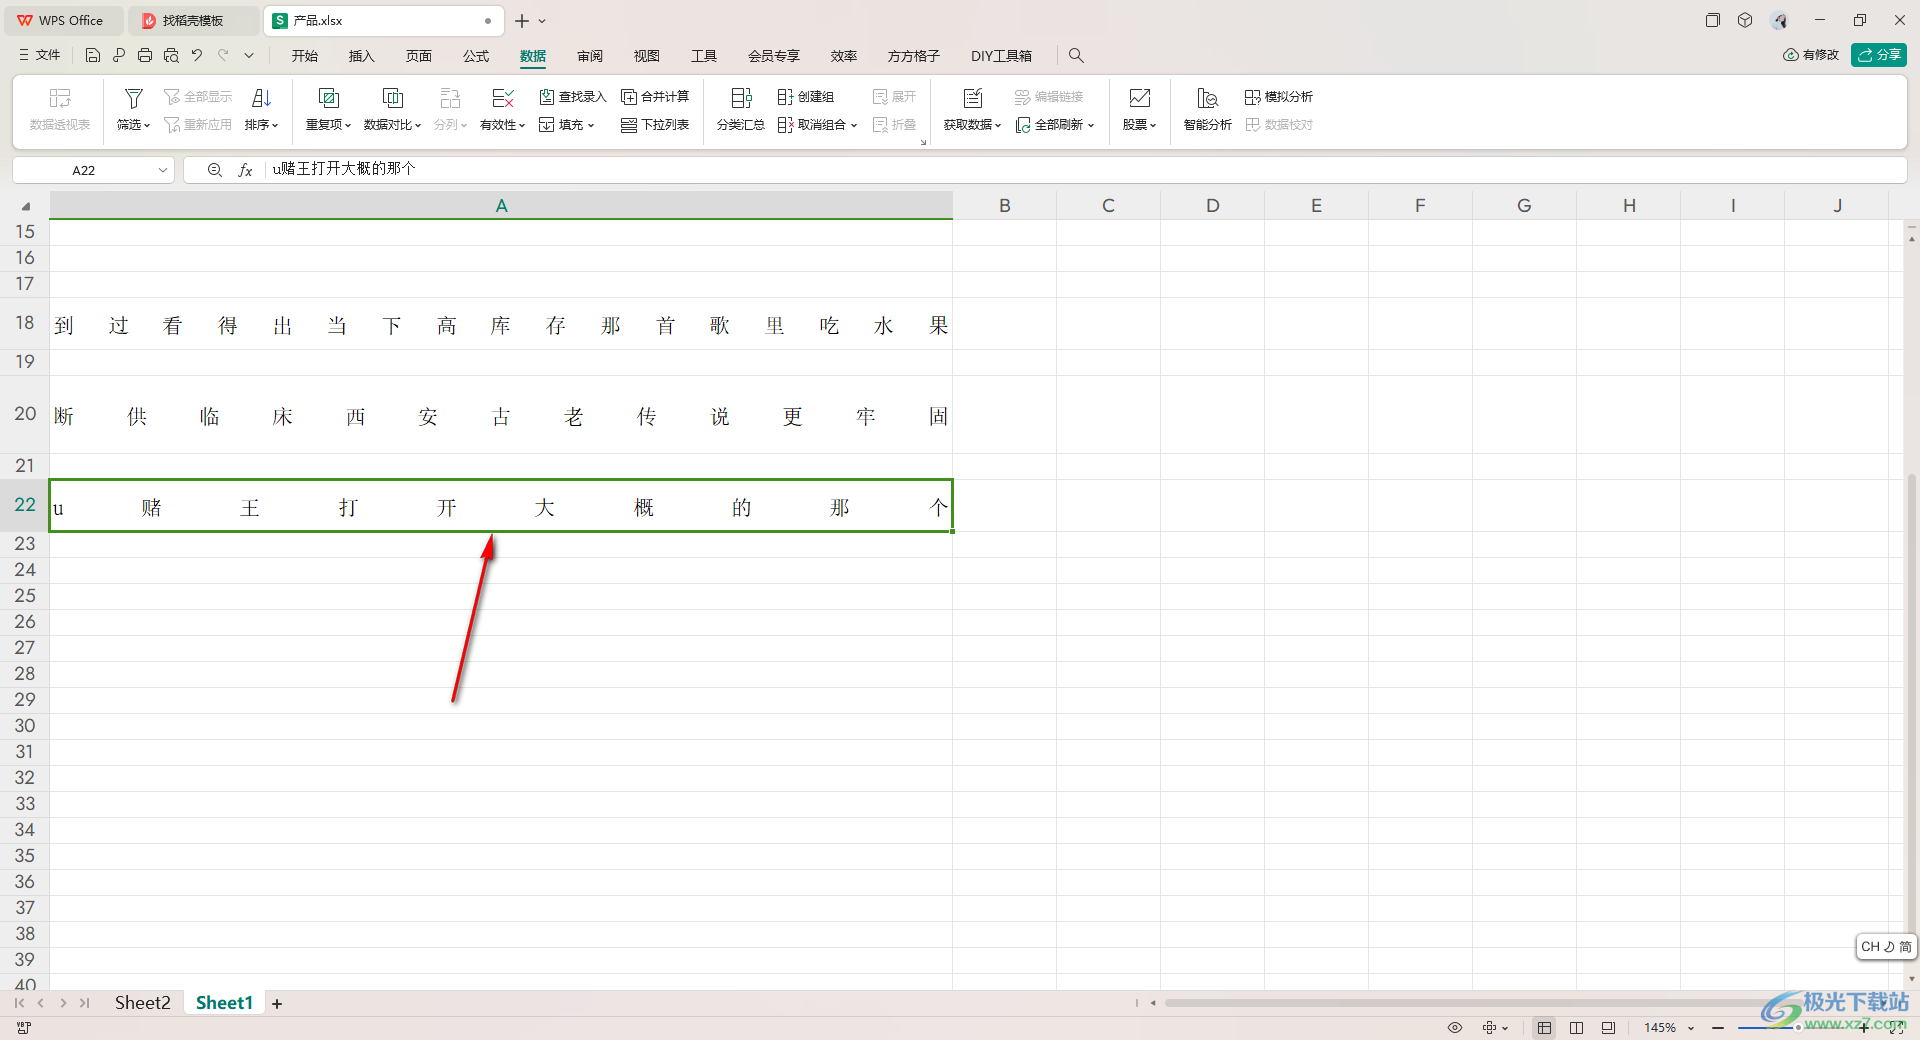Viewport: 1920px width, 1040px height.
Task: Open the 文件 menu
Action: point(40,55)
